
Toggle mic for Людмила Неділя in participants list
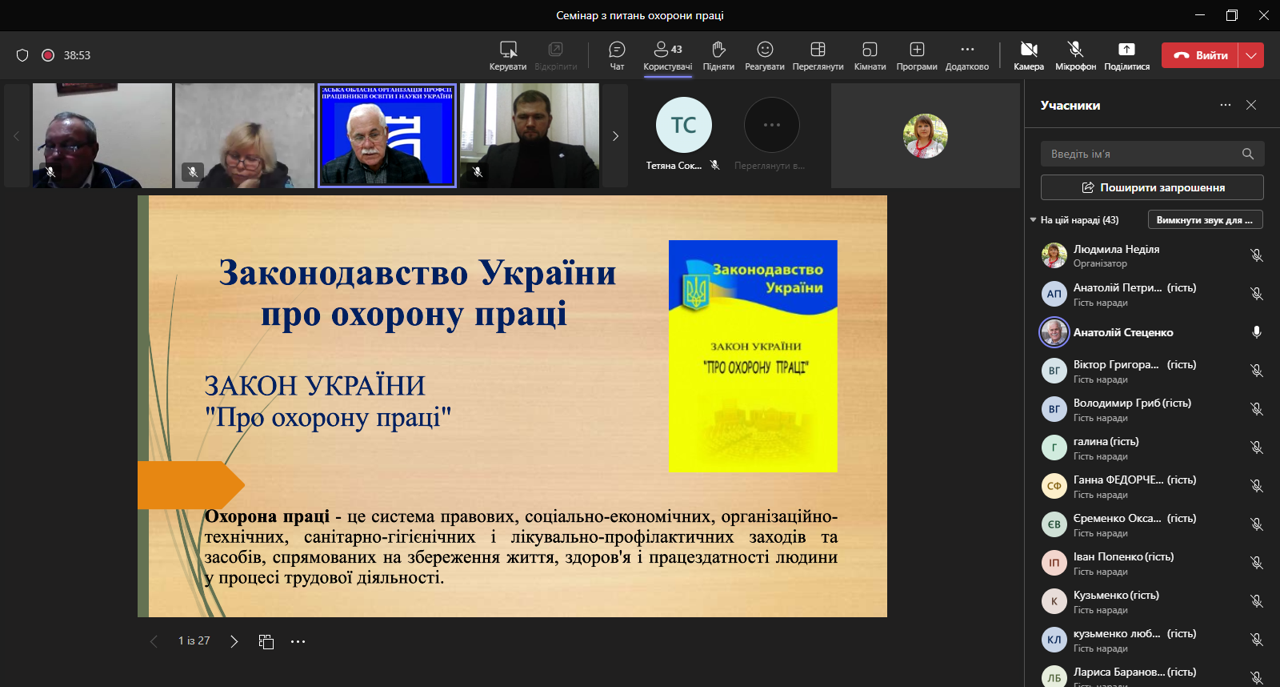(x=1256, y=256)
